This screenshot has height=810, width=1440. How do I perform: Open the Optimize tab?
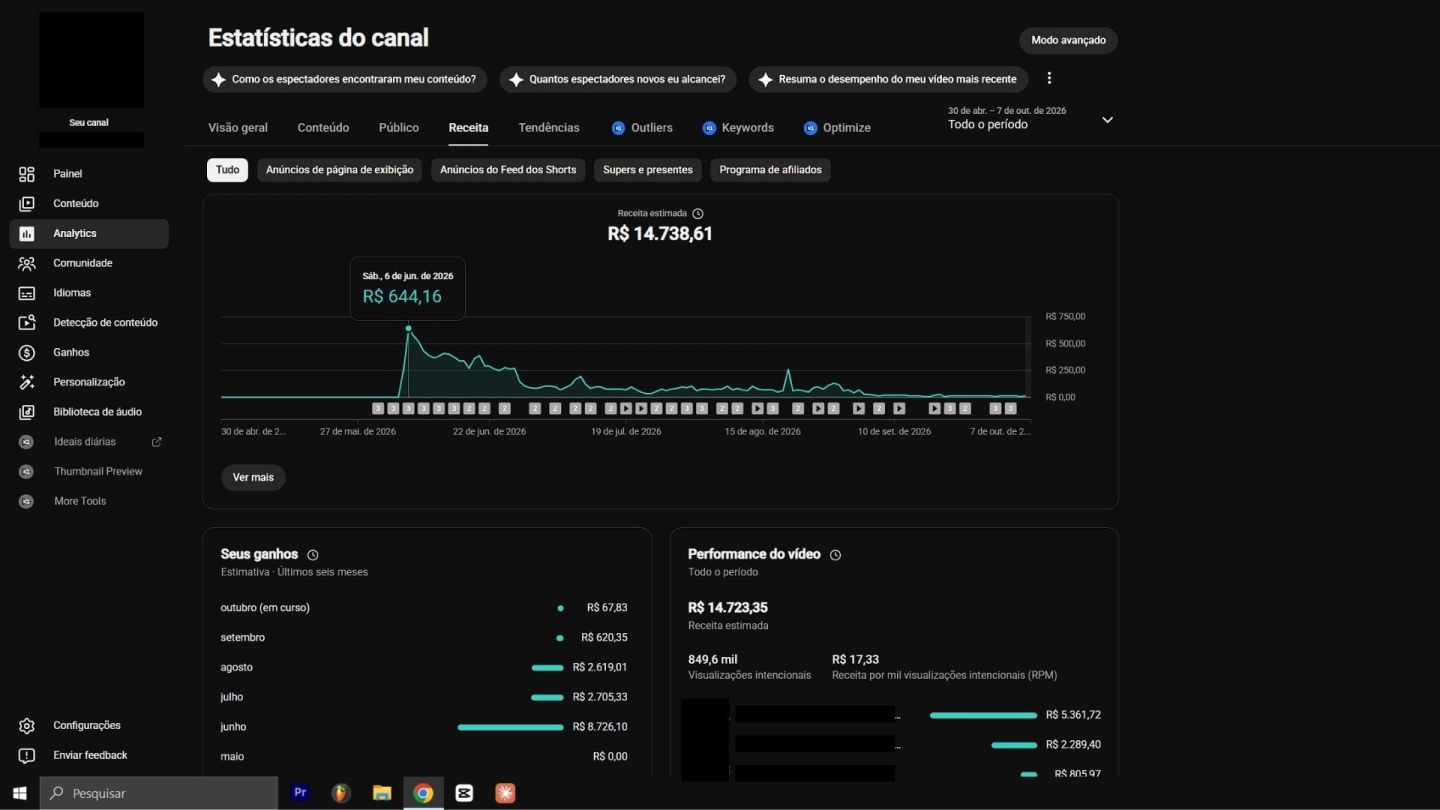tap(837, 128)
